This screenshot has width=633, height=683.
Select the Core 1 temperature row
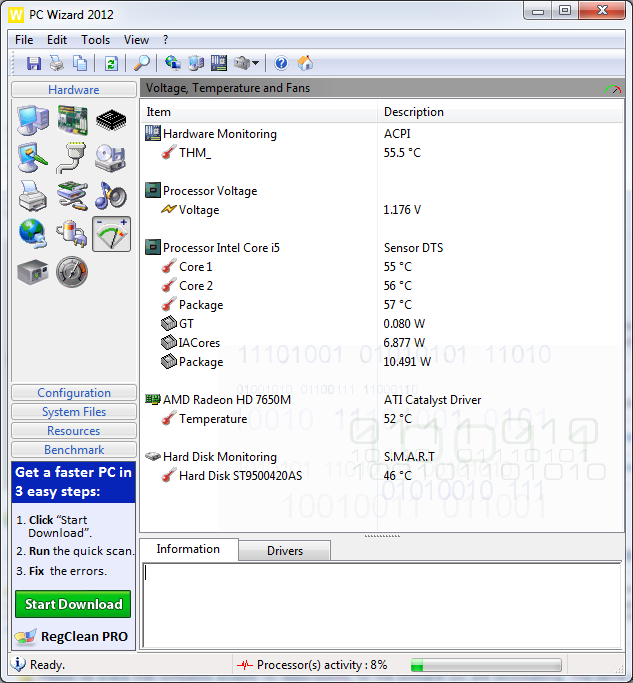pos(383,267)
